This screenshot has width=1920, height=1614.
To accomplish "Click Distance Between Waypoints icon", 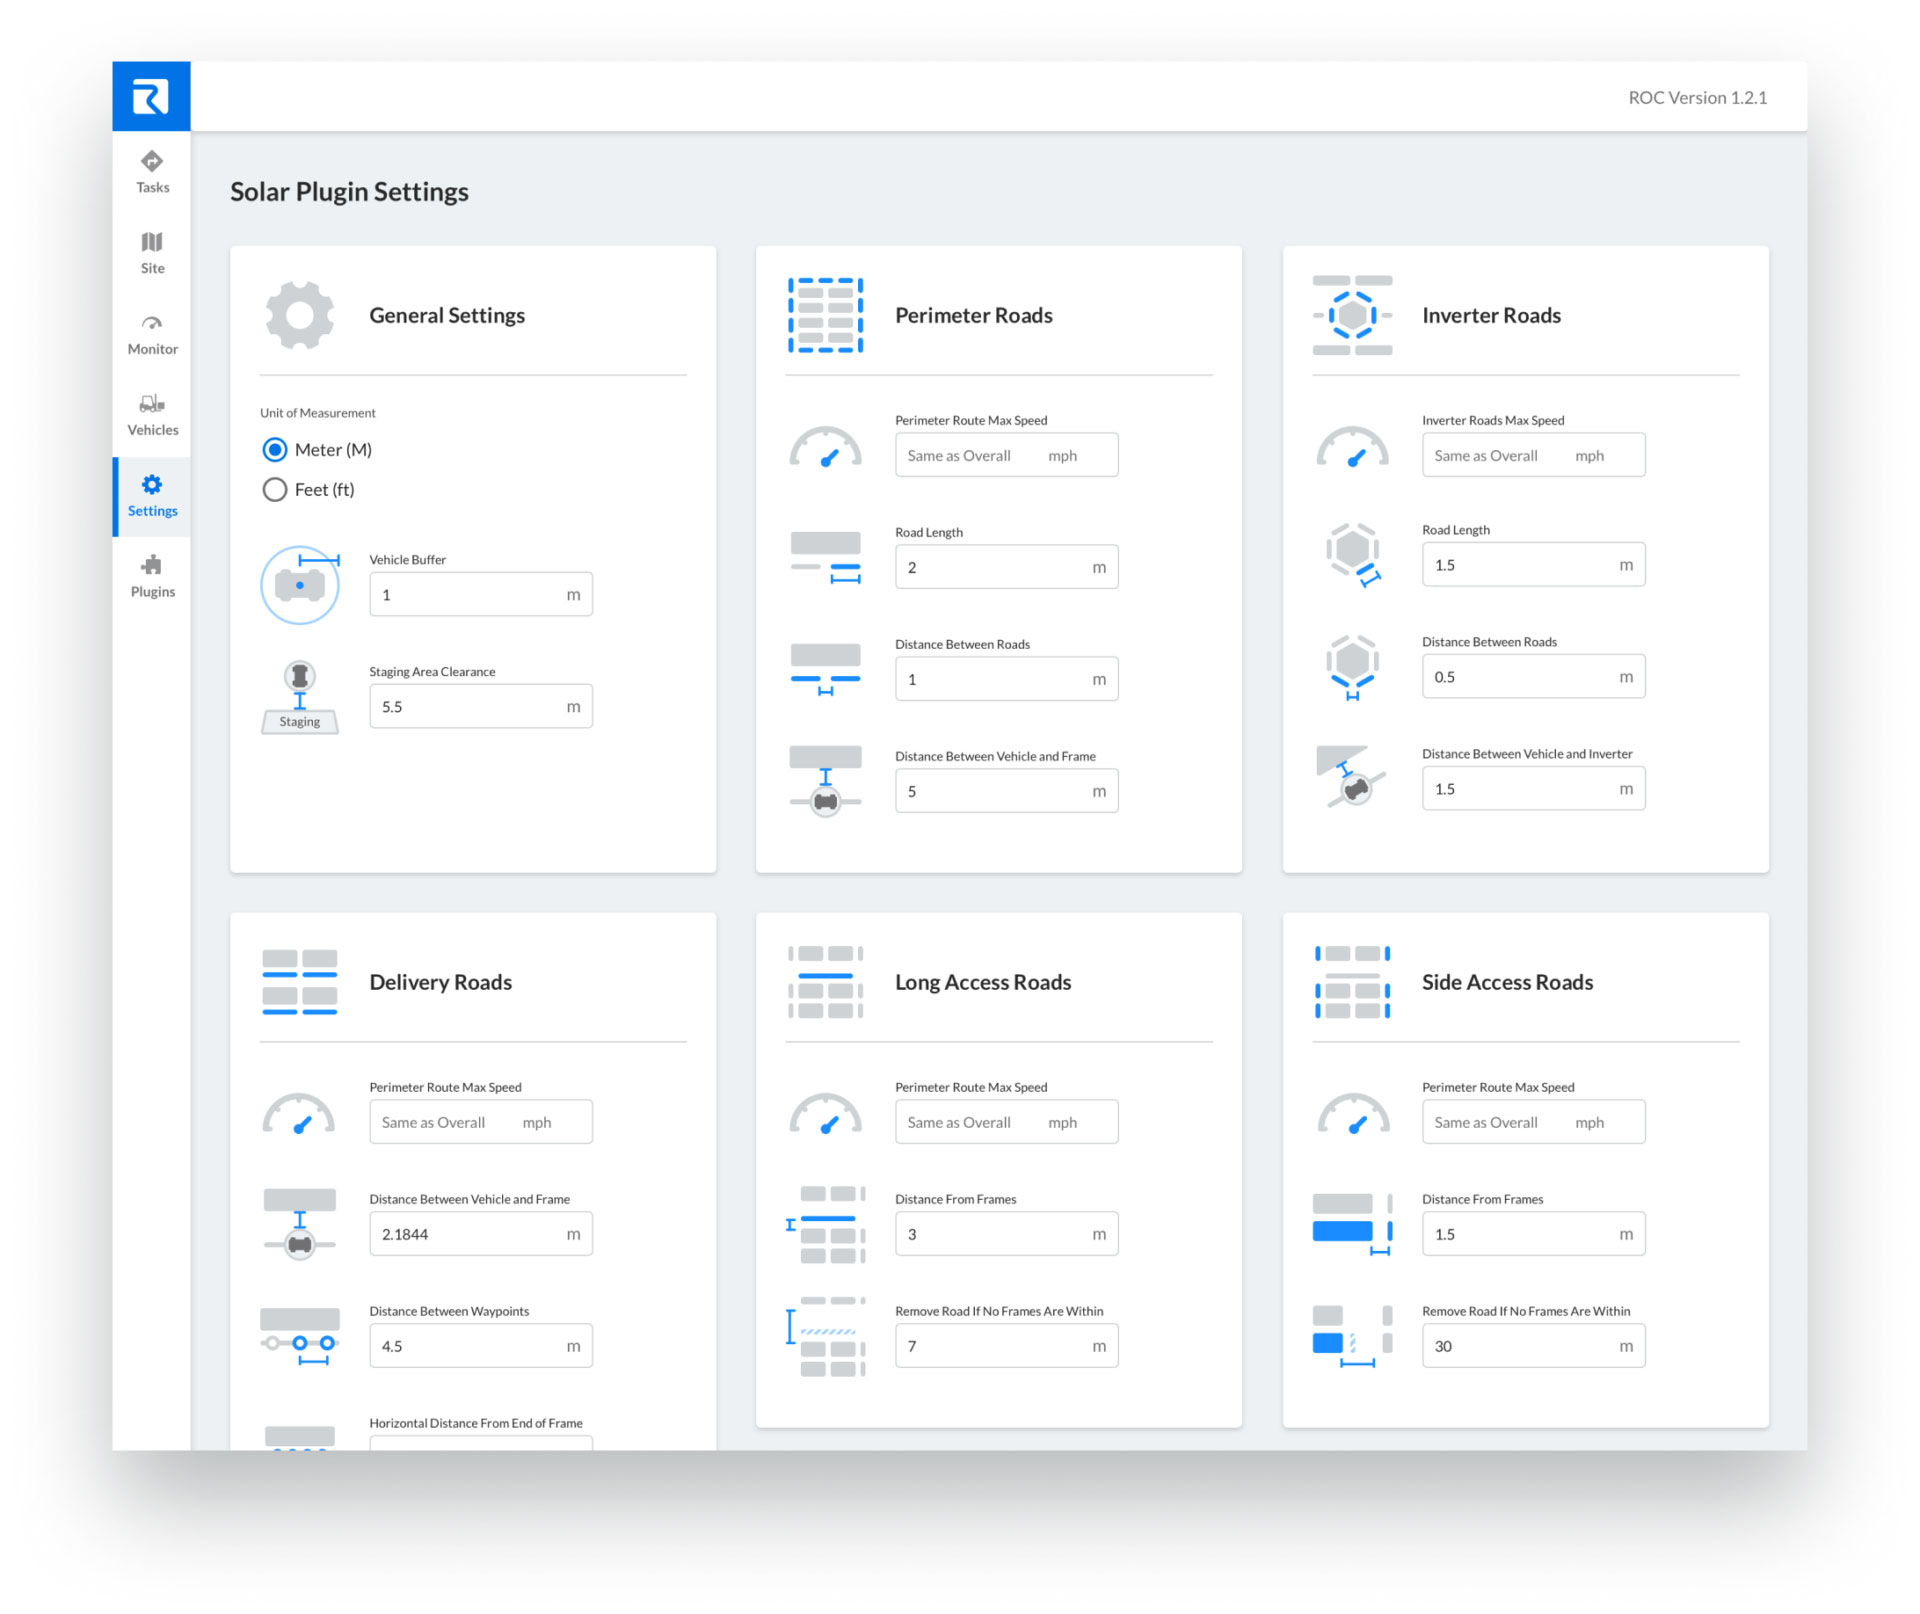I will [x=300, y=1337].
